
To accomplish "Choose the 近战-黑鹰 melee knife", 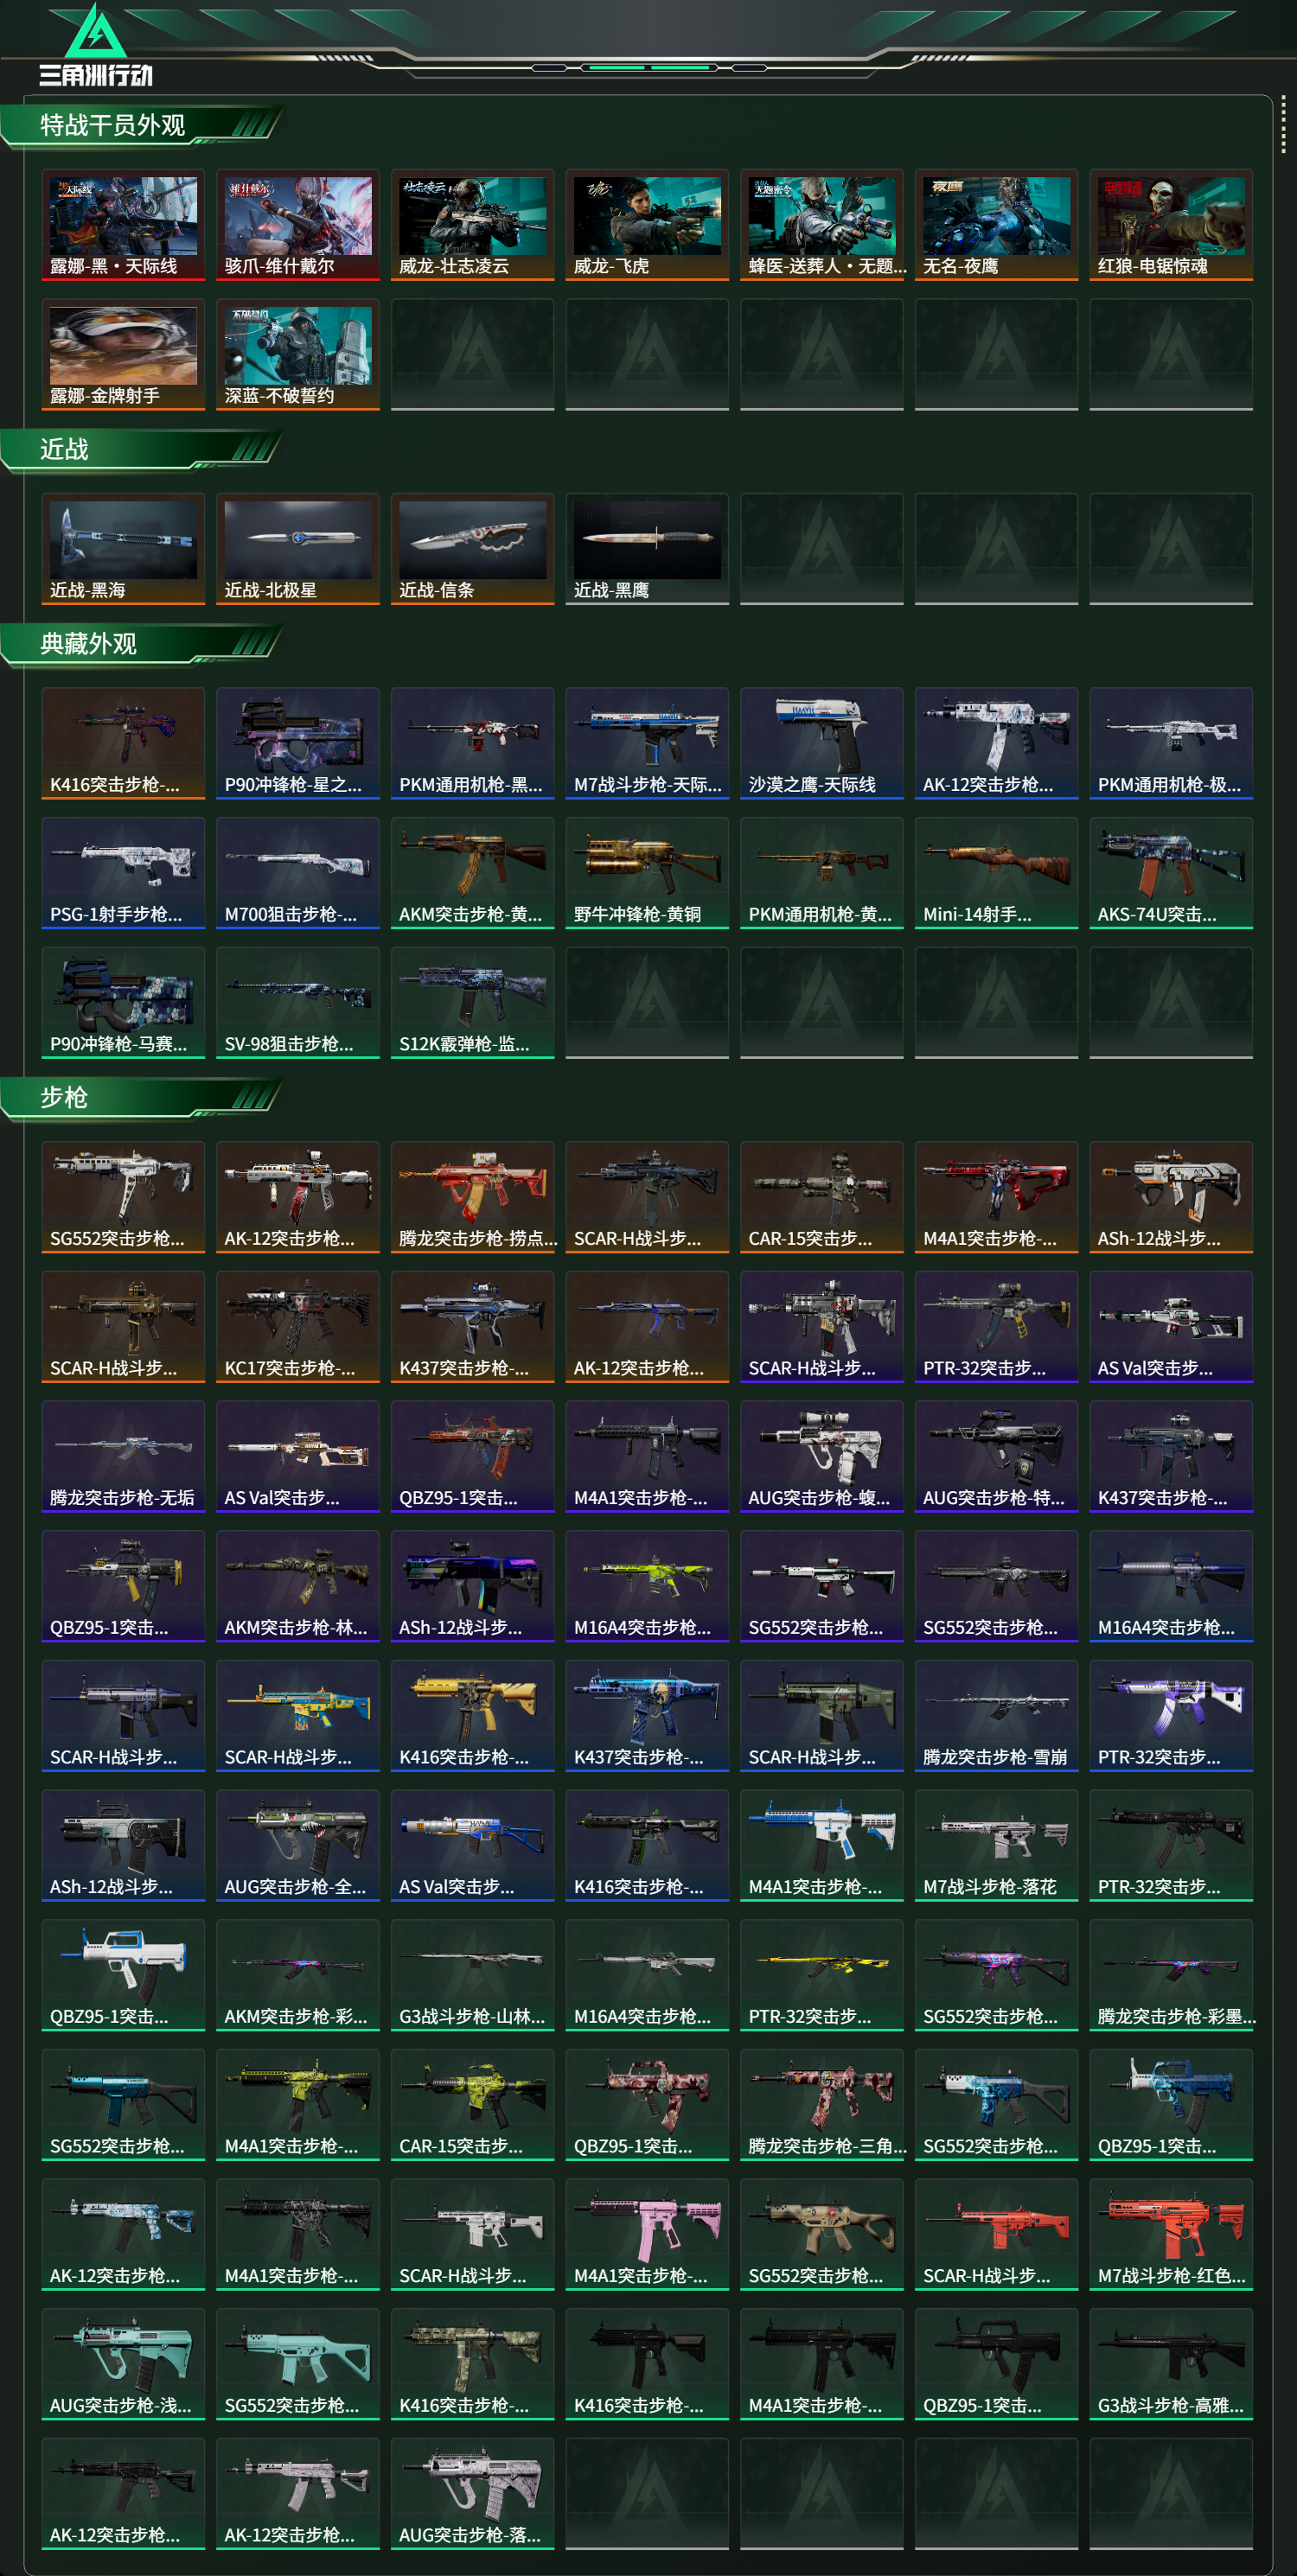I will pyautogui.click(x=647, y=548).
